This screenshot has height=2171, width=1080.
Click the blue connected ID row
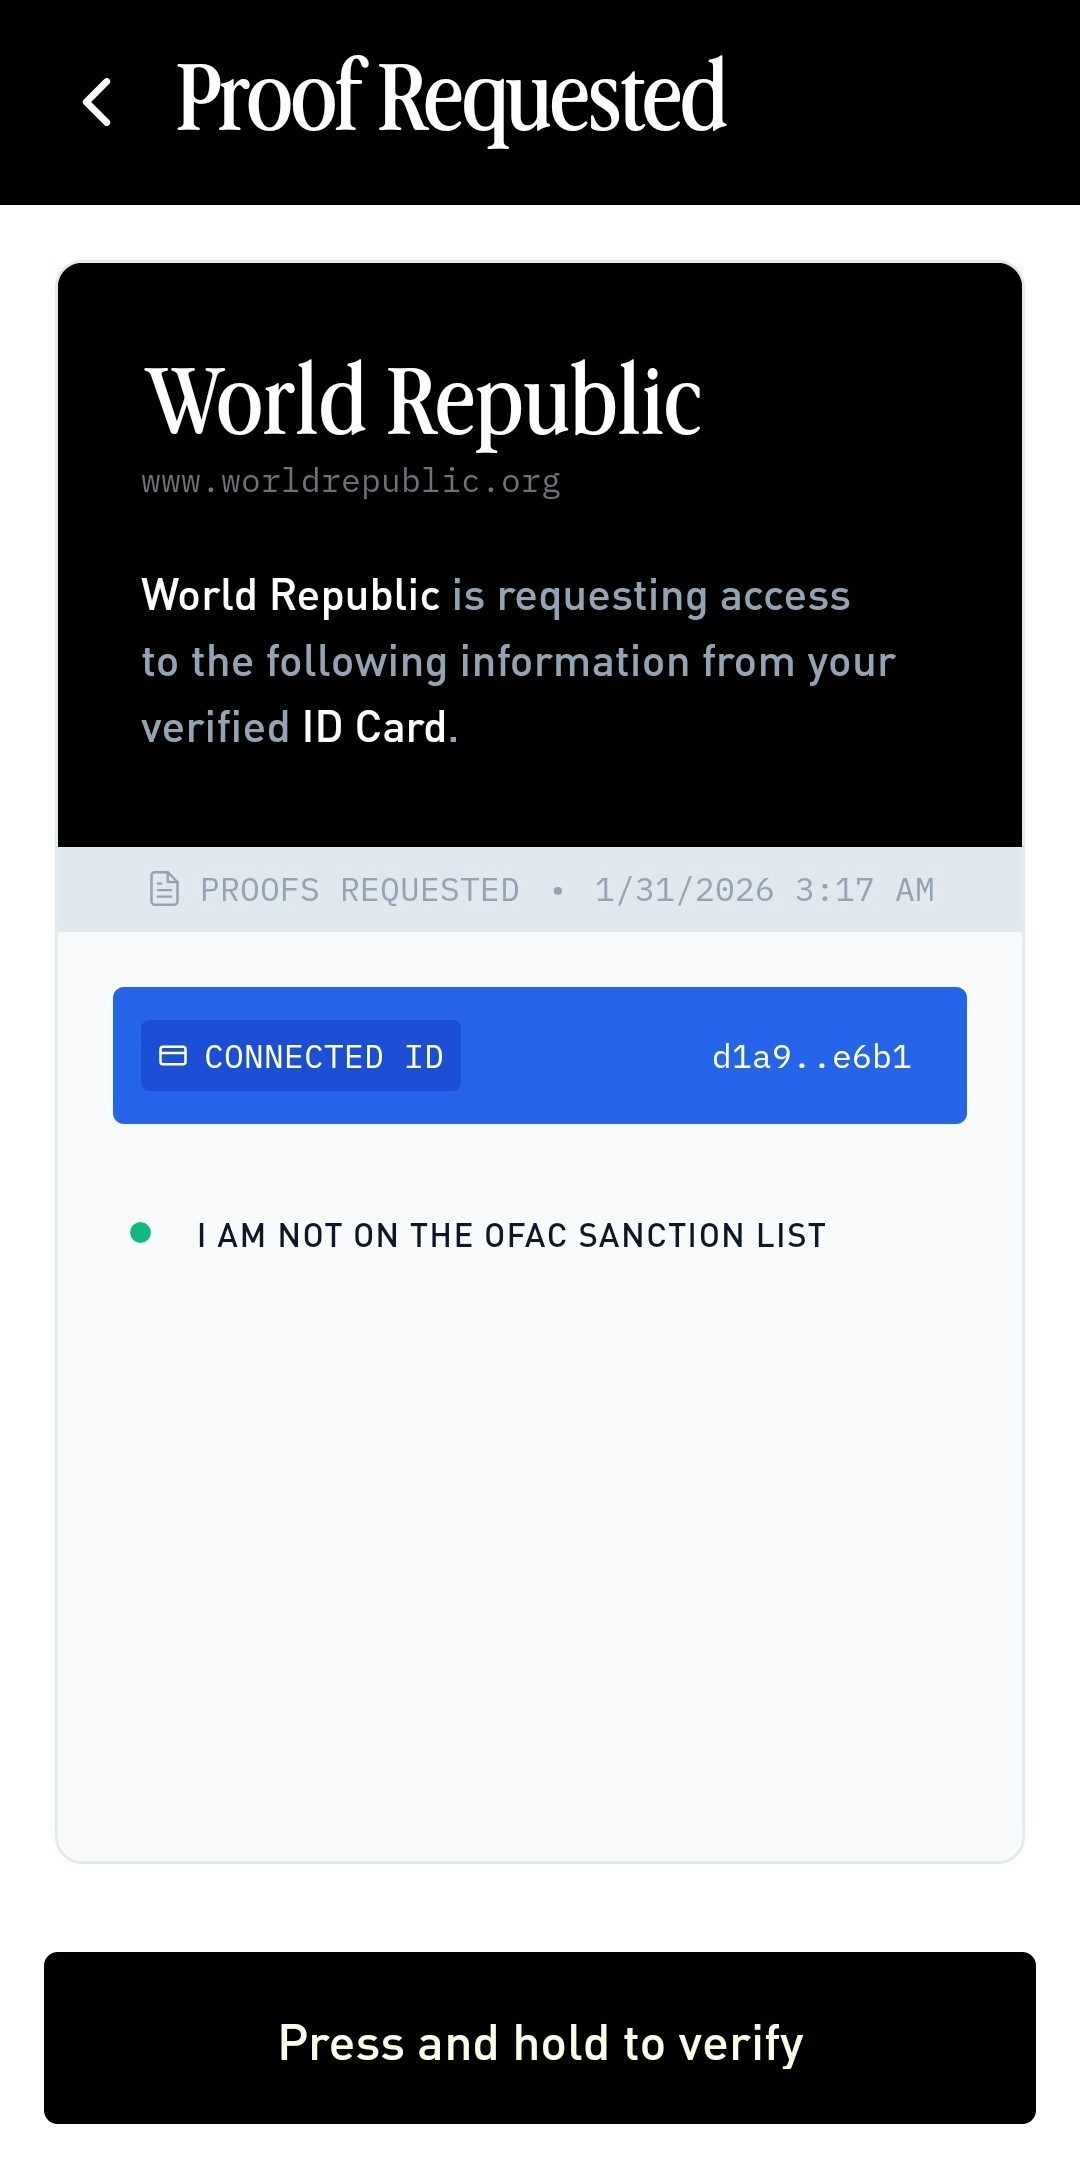[540, 1056]
